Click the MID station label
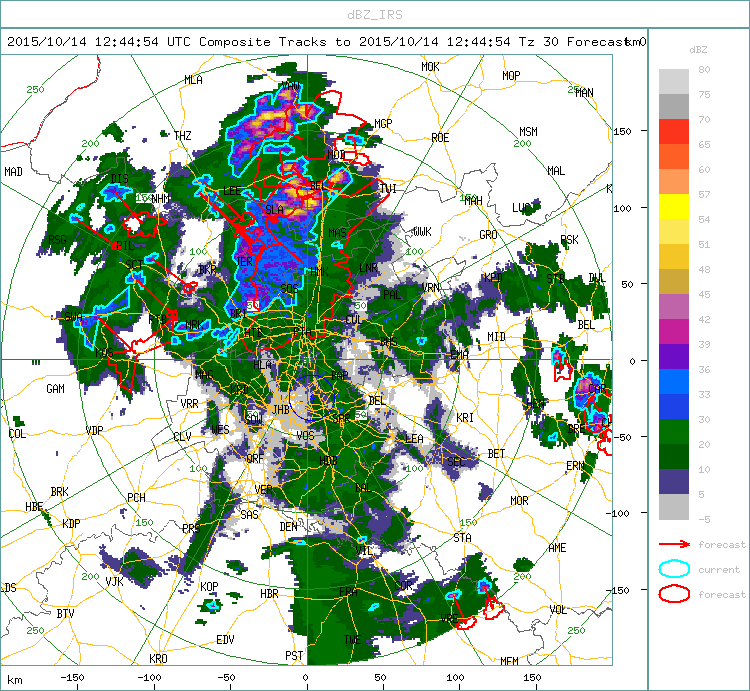 coord(496,337)
